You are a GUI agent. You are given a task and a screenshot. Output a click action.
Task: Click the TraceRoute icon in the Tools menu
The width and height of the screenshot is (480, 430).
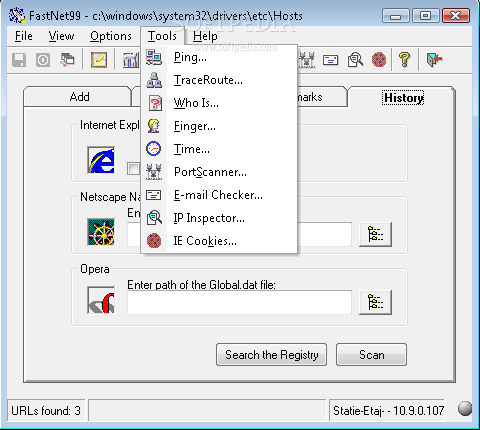[154, 80]
